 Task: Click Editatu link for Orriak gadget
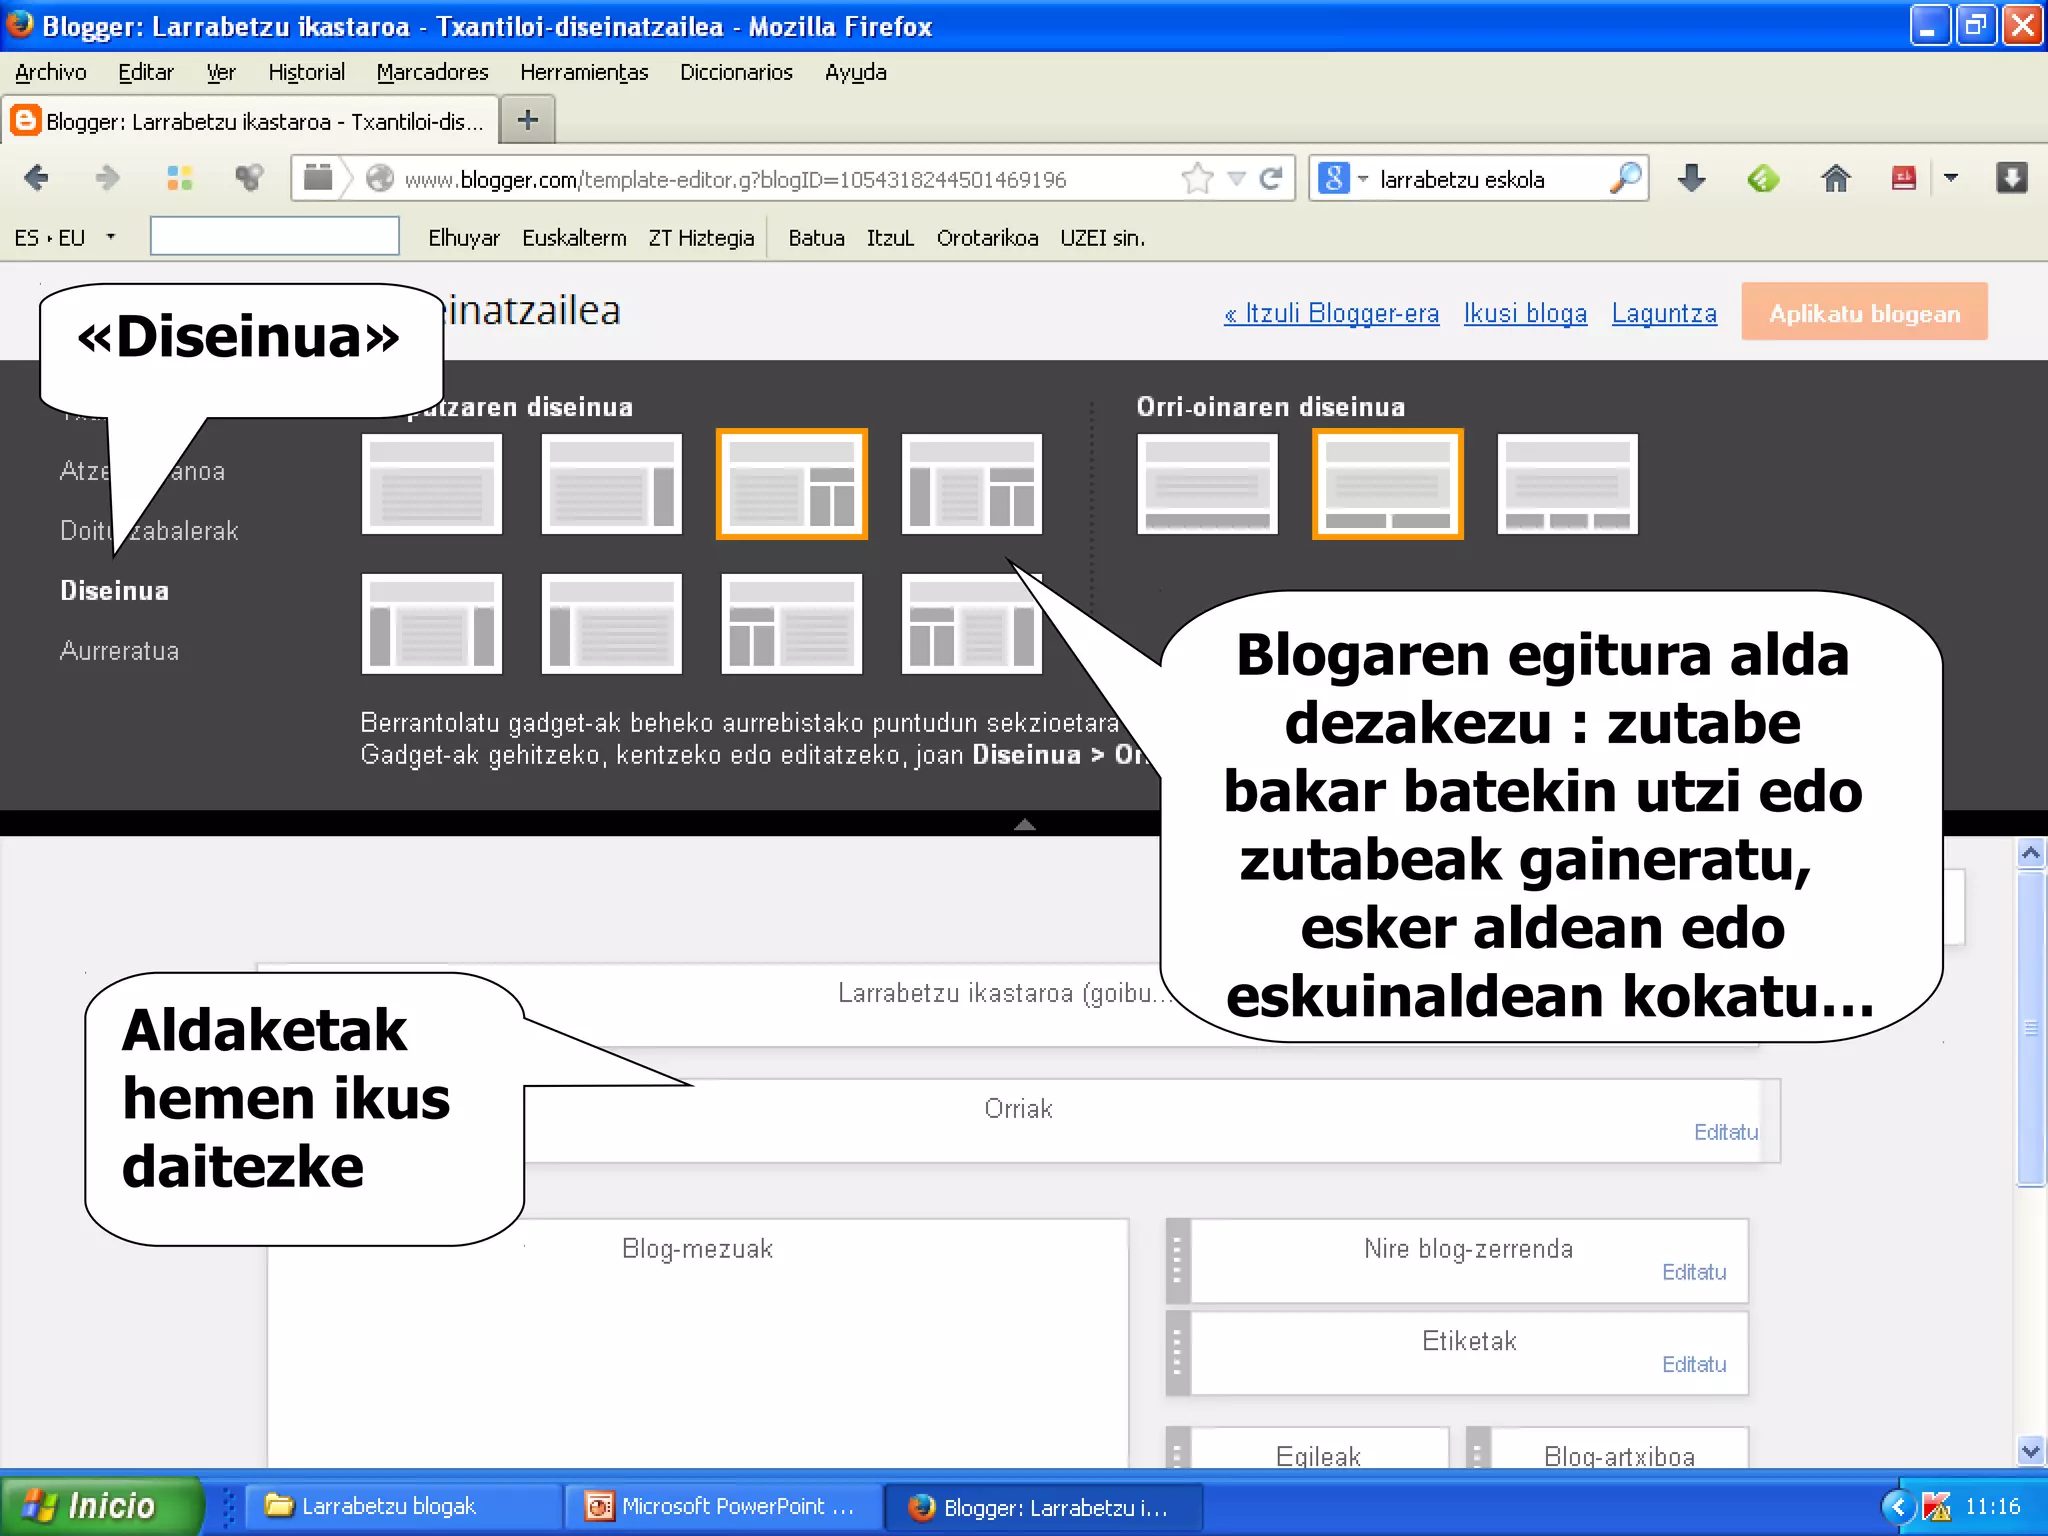(x=1726, y=1132)
